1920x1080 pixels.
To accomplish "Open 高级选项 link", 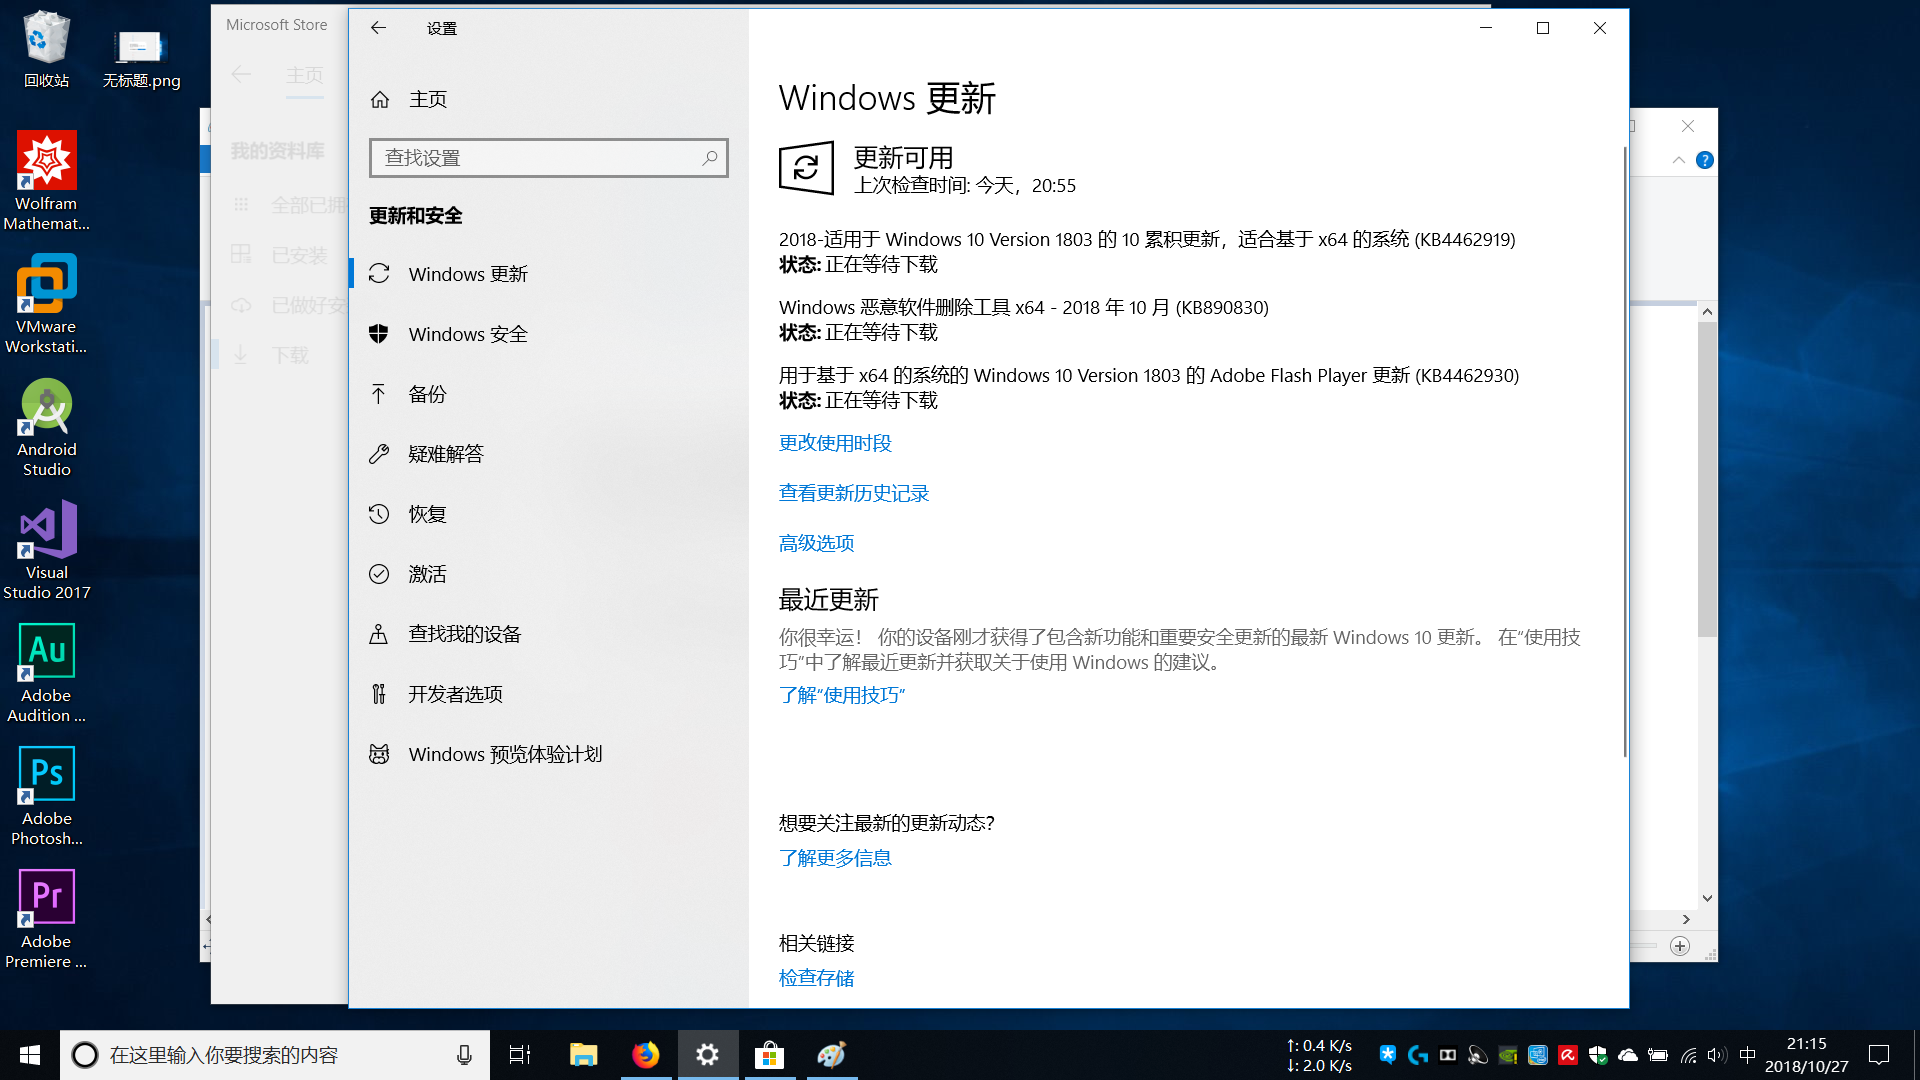I will click(x=816, y=543).
